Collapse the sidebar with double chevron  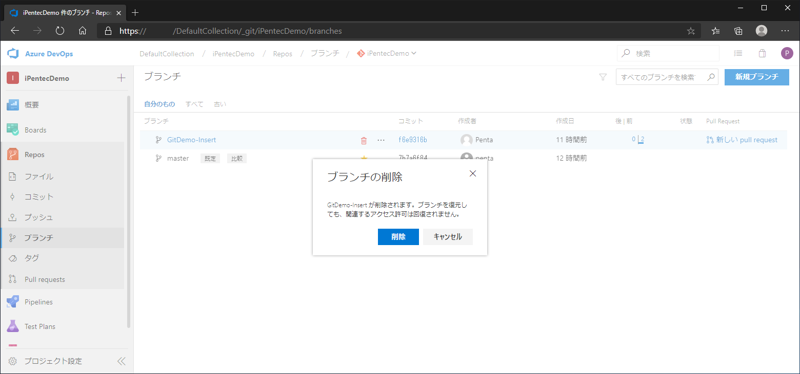coord(121,361)
